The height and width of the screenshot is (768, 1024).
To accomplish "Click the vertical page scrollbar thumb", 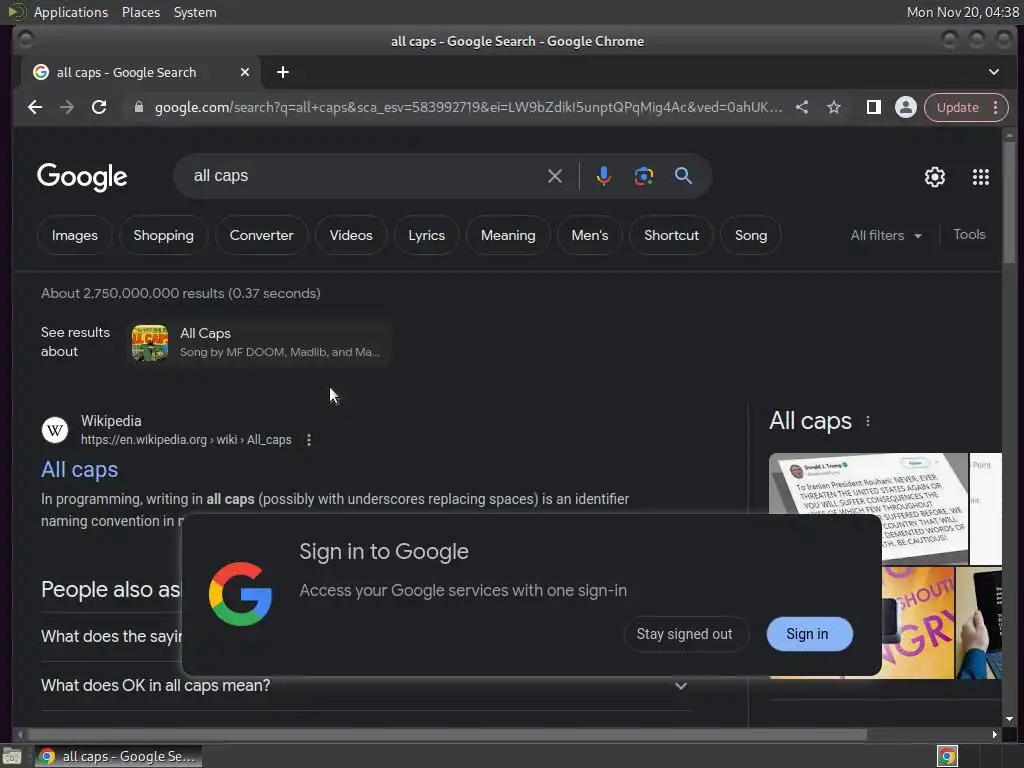I will pyautogui.click(x=1009, y=202).
